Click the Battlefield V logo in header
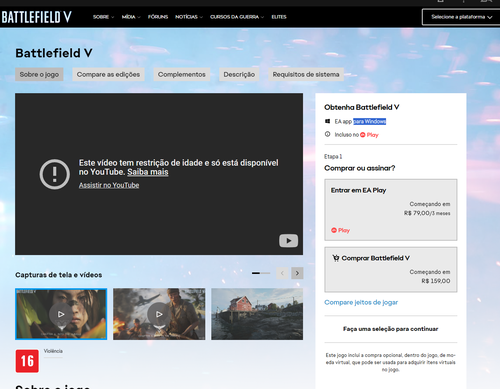The image size is (500, 389). 36,17
